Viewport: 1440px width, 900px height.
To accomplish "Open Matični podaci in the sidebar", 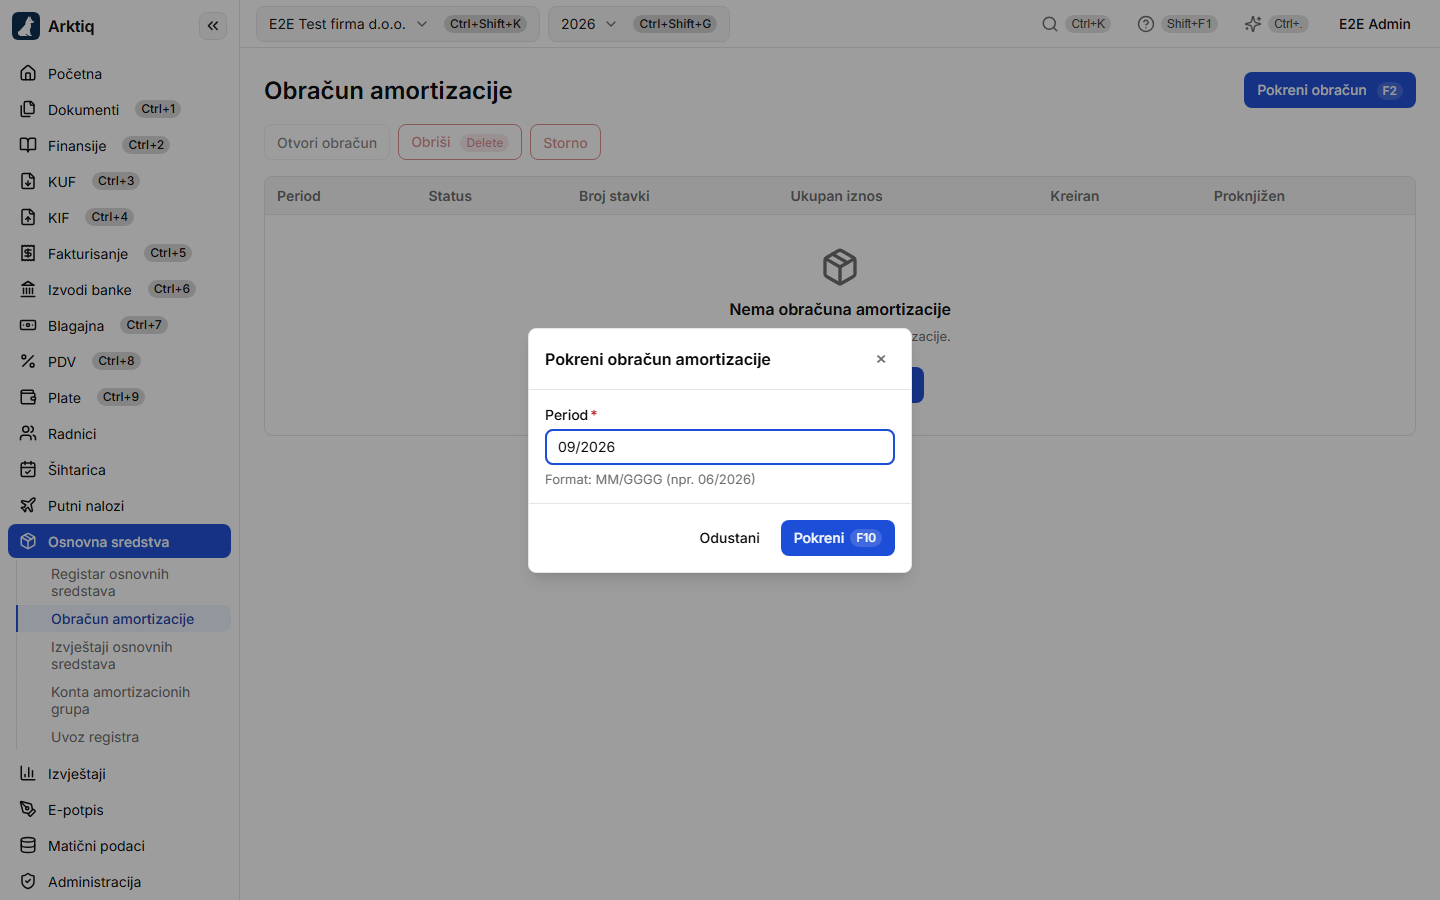I will (119, 845).
